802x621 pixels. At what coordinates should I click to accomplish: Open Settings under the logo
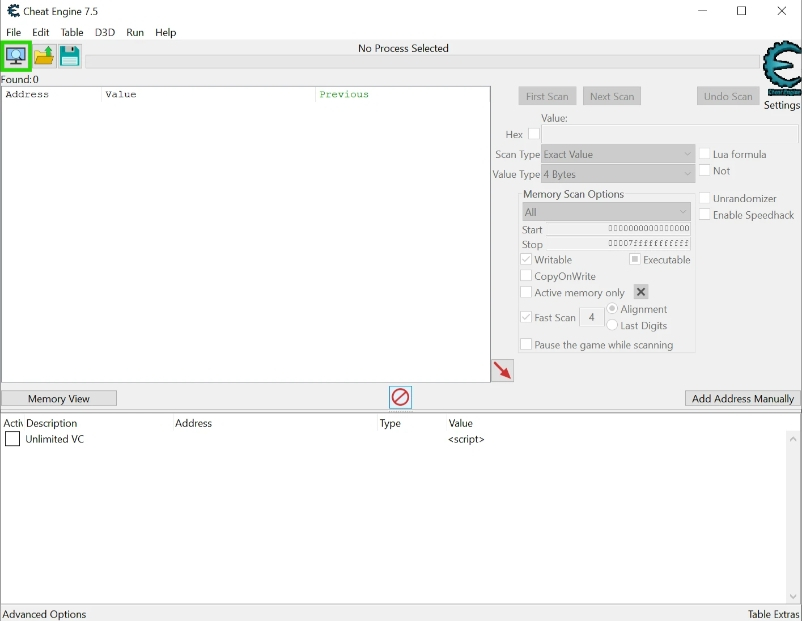click(782, 105)
